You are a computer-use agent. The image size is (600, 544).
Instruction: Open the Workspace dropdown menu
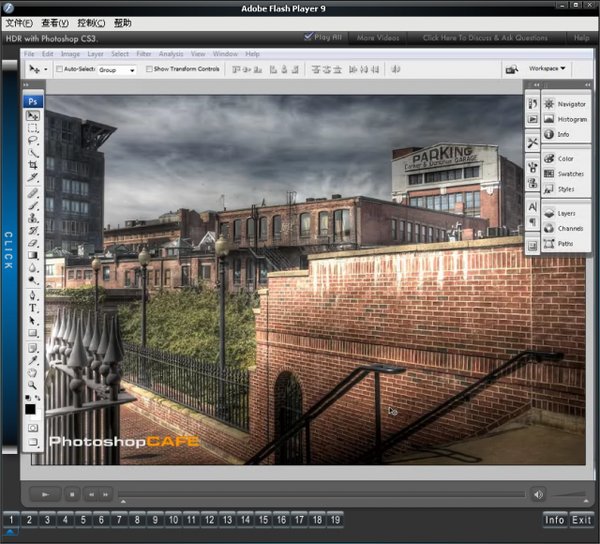(x=547, y=69)
